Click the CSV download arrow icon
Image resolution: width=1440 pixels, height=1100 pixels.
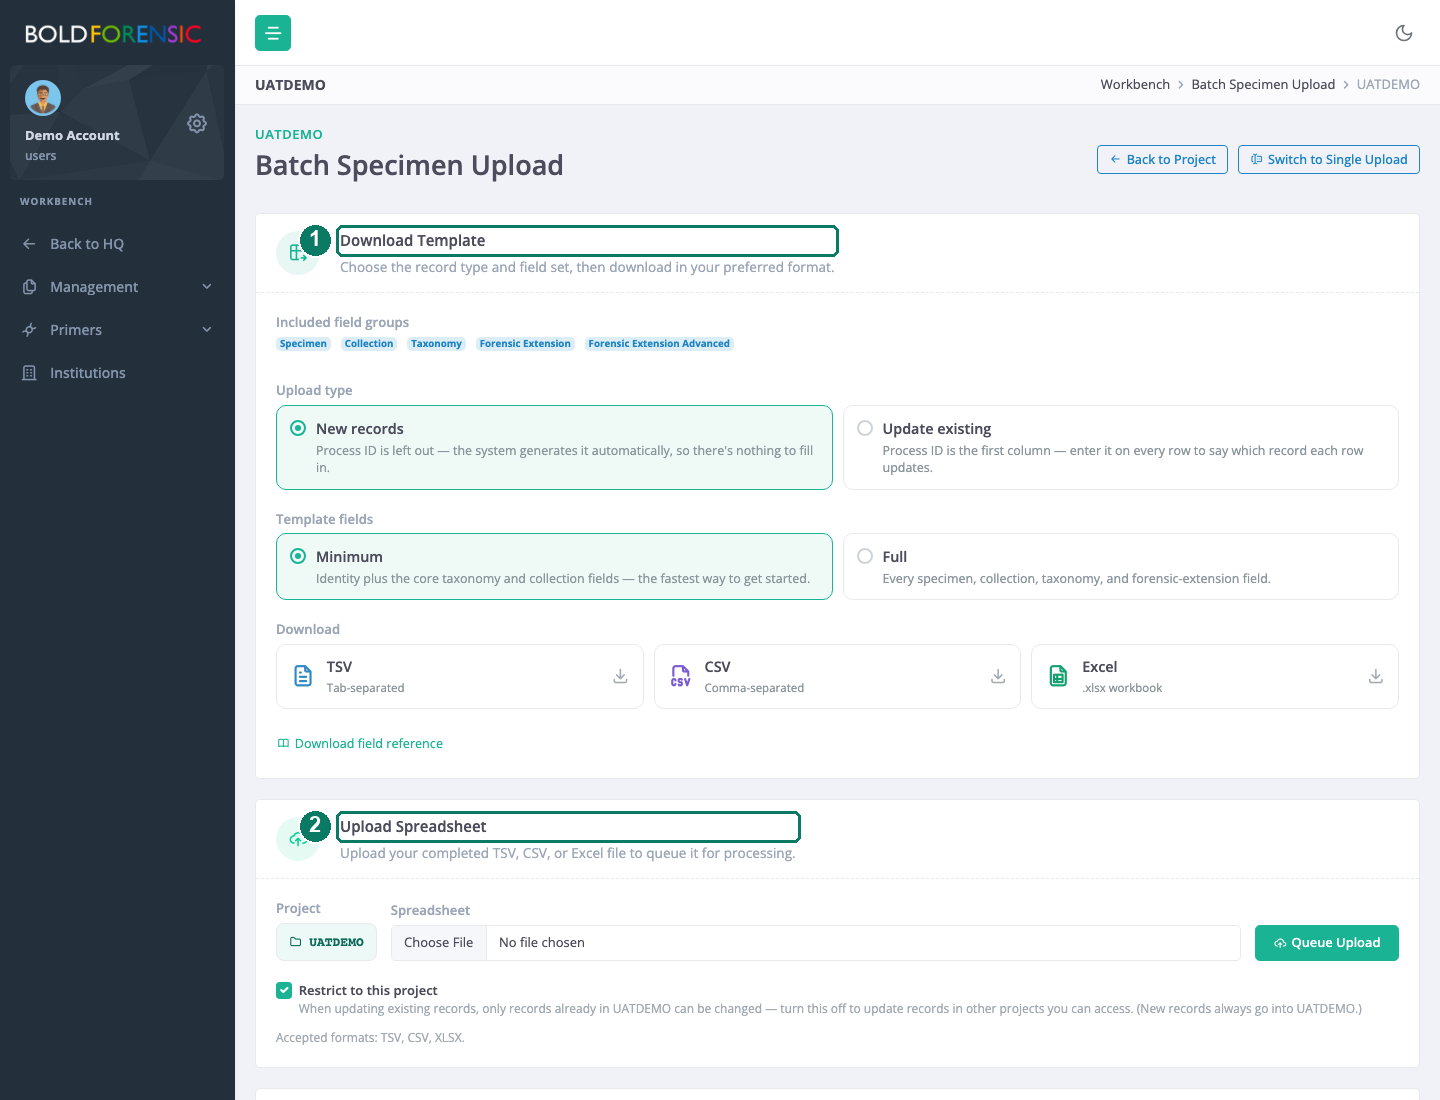tap(998, 676)
